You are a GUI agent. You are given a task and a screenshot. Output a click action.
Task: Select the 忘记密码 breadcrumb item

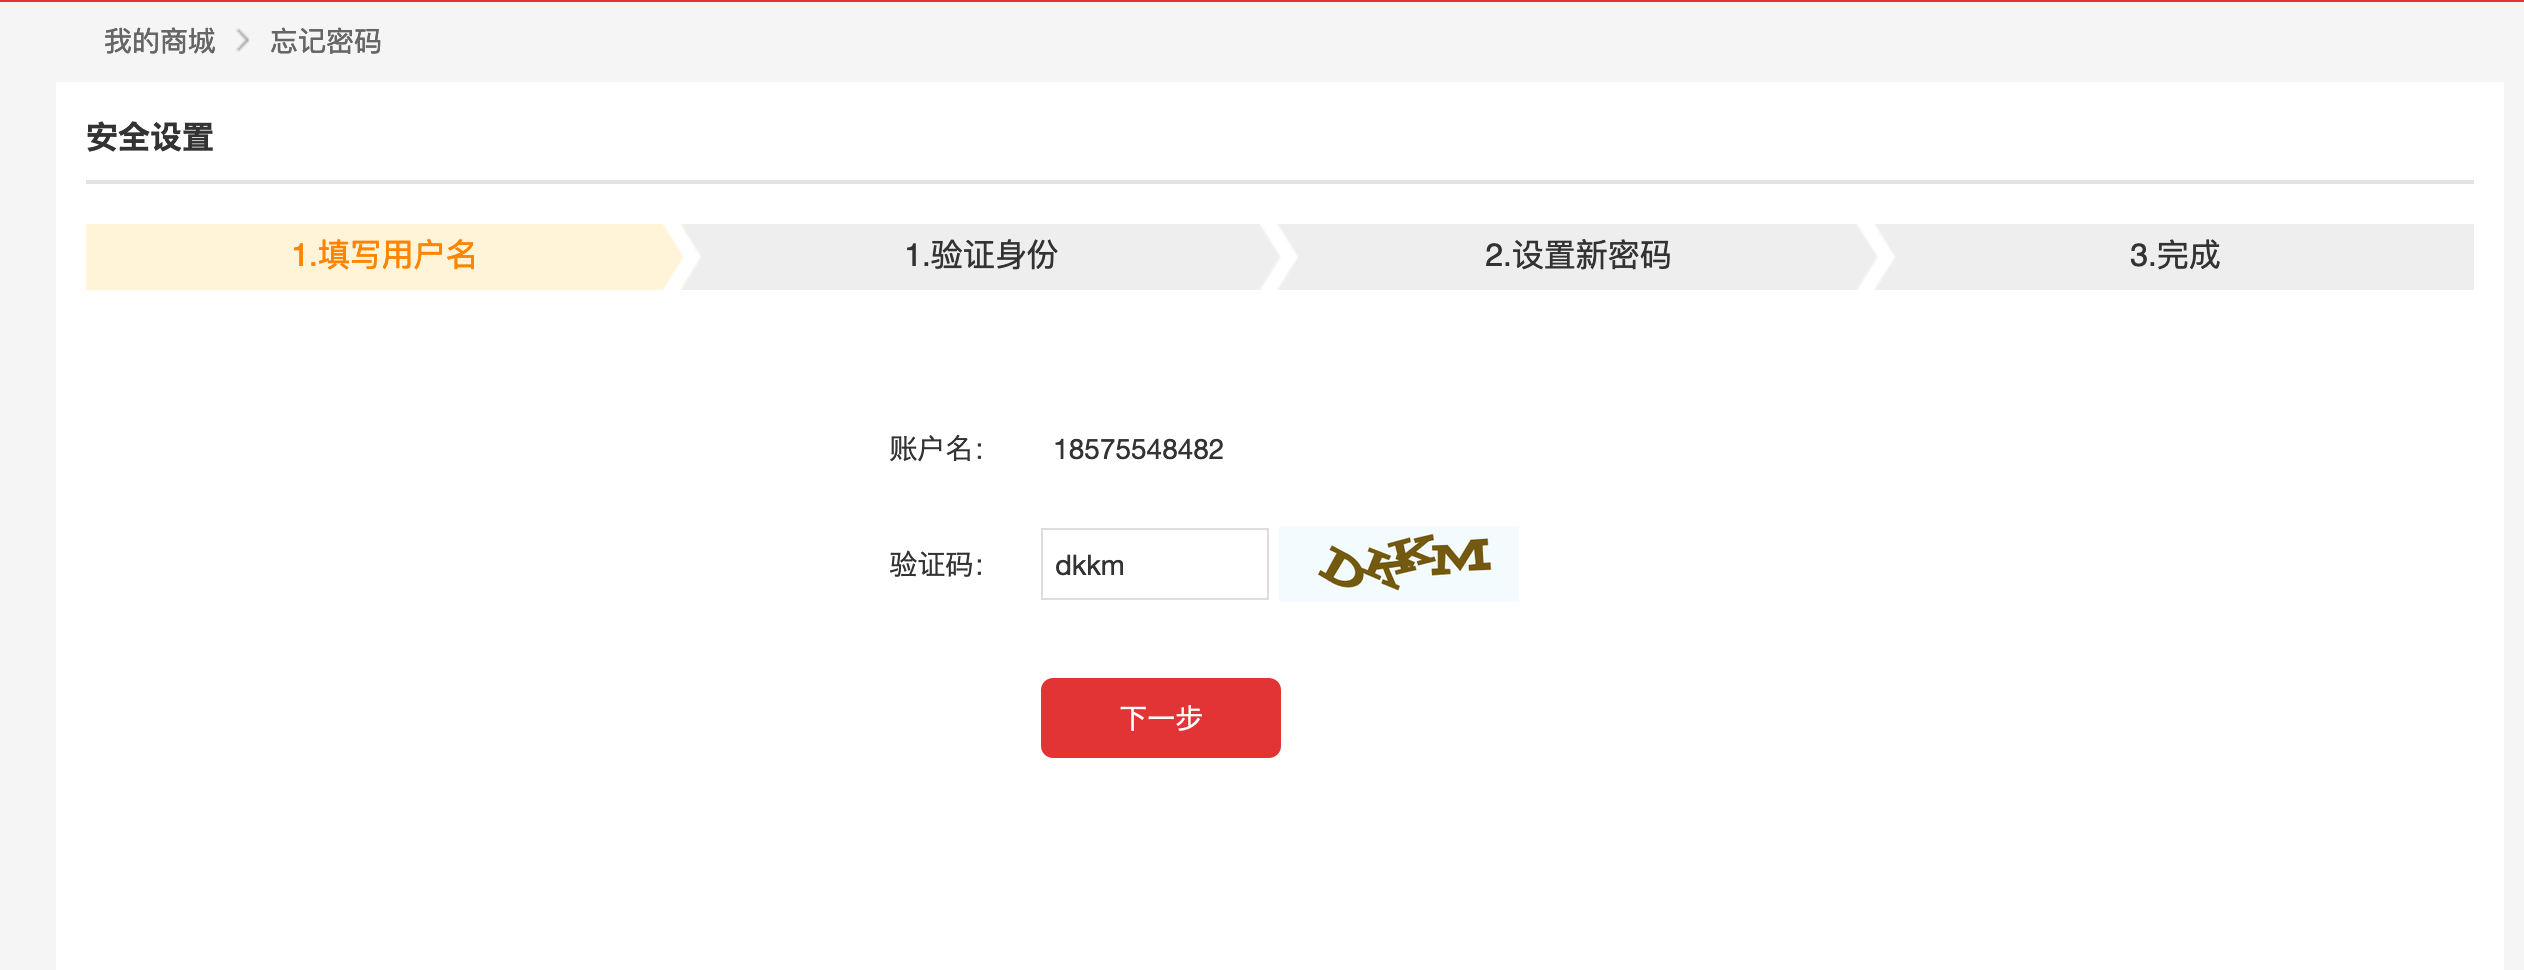pyautogui.click(x=326, y=41)
